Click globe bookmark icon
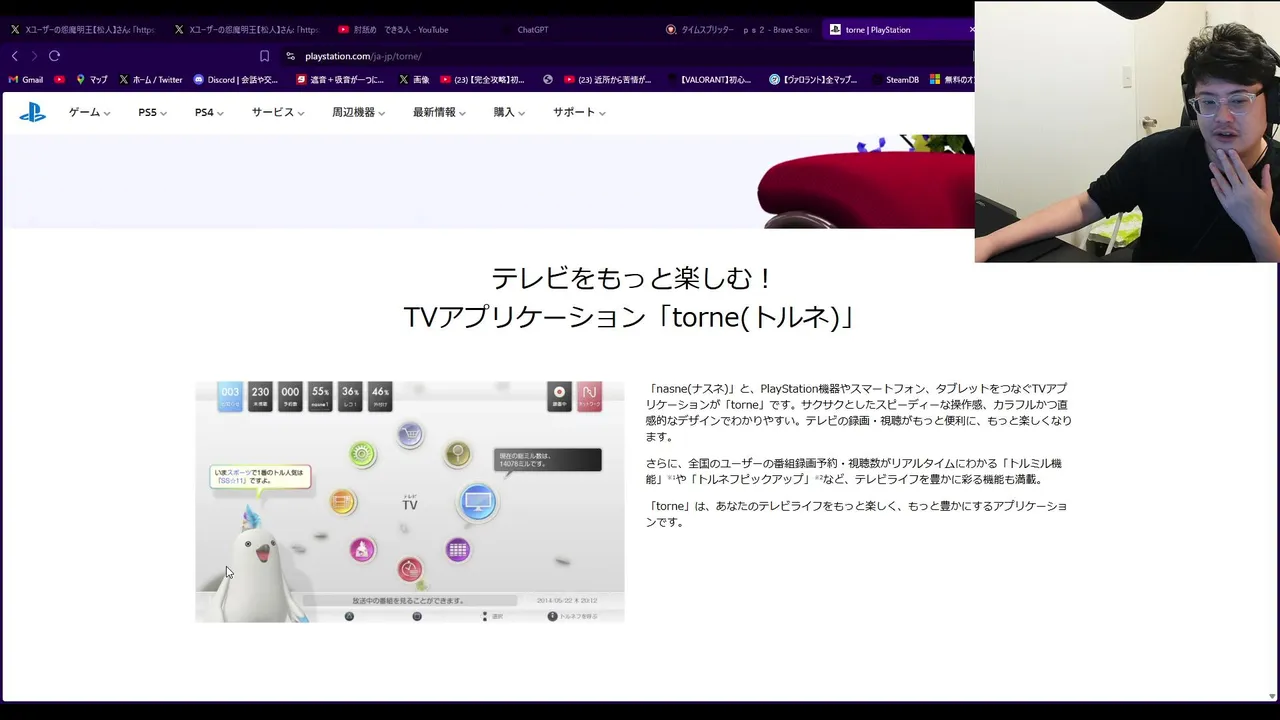The image size is (1280, 720). point(548,80)
